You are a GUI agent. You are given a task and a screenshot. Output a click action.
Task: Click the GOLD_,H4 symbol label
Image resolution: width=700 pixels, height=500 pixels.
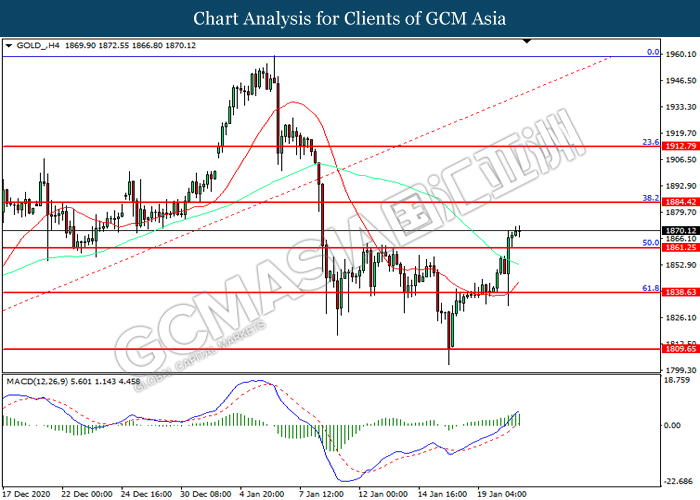click(x=38, y=46)
